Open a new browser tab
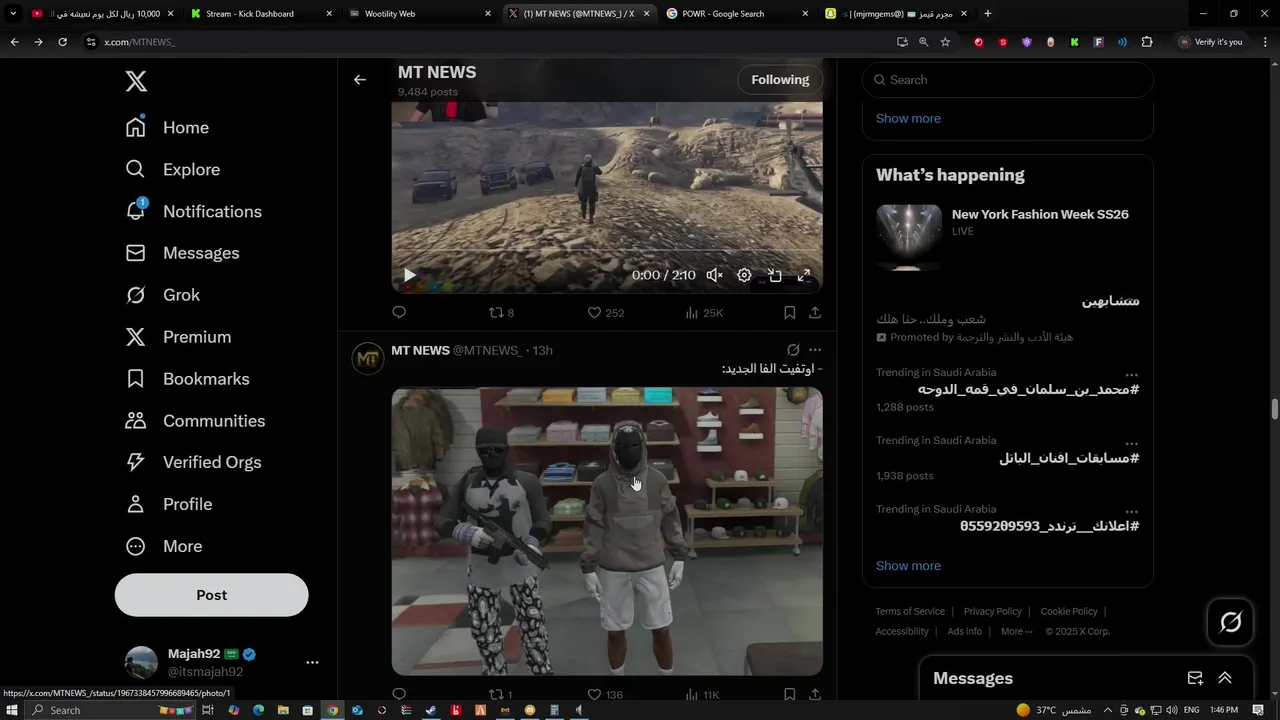This screenshot has height=720, width=1280. coord(988,14)
